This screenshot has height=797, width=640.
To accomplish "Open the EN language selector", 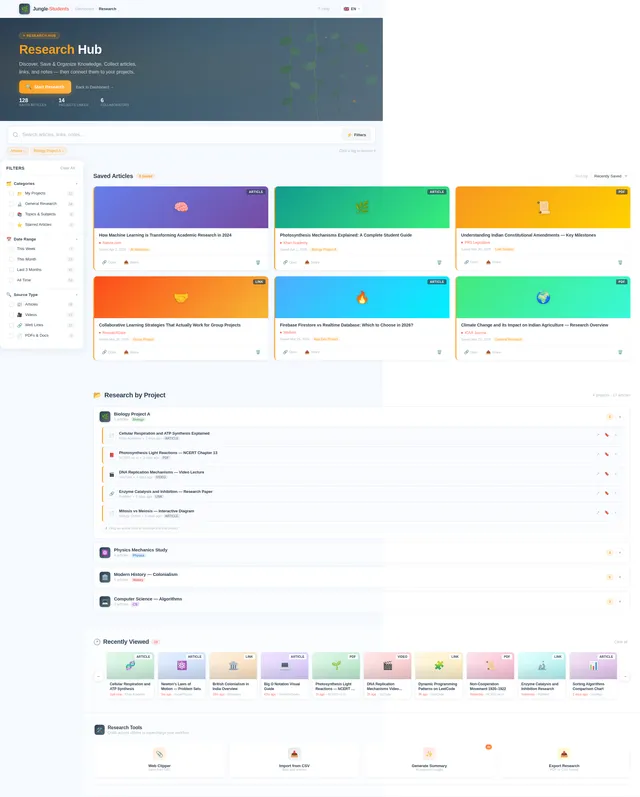I will (352, 9).
